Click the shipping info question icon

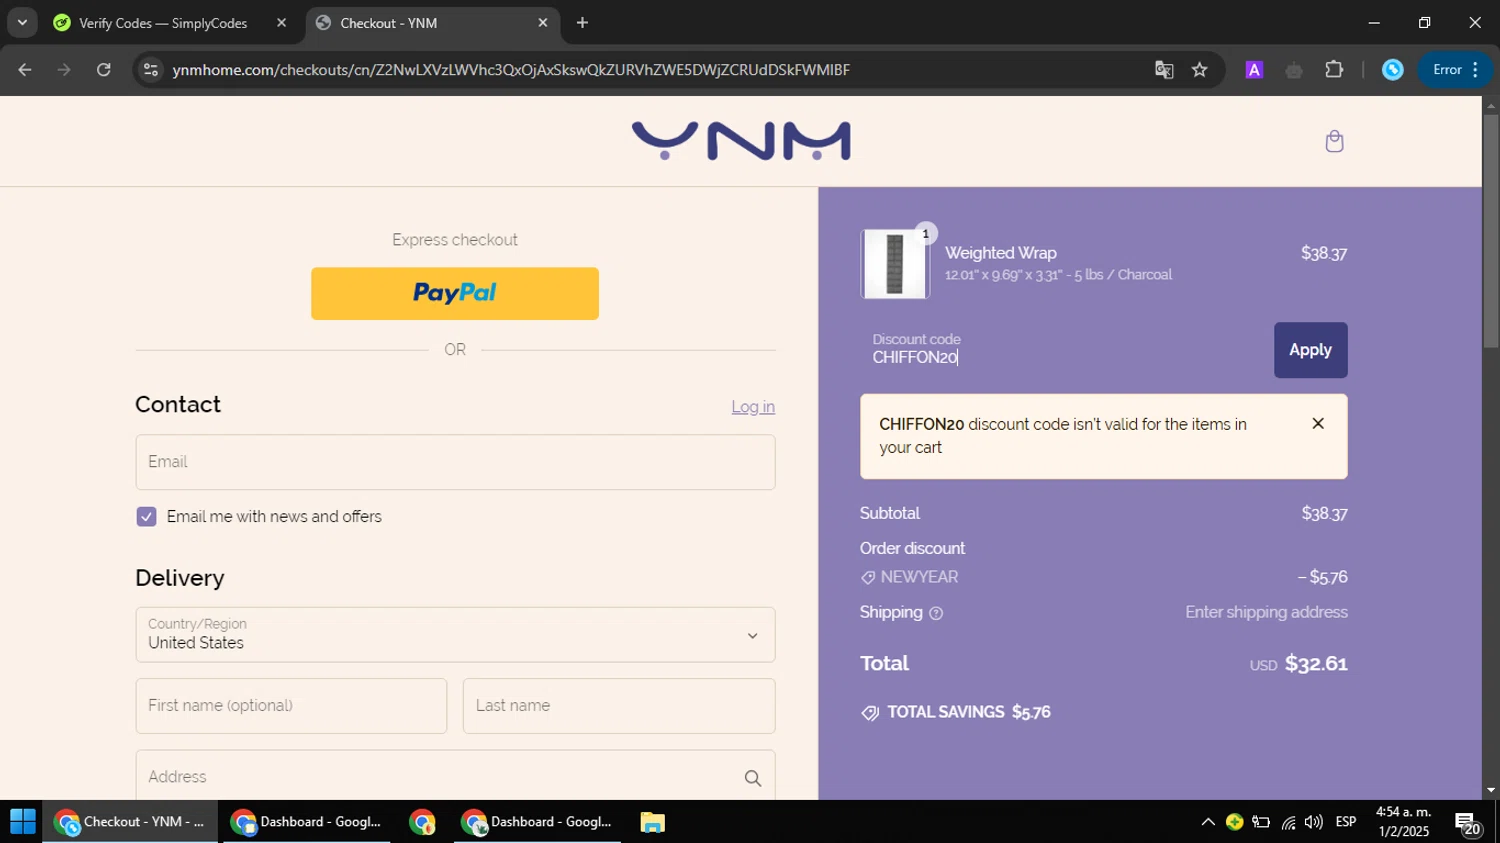(936, 613)
